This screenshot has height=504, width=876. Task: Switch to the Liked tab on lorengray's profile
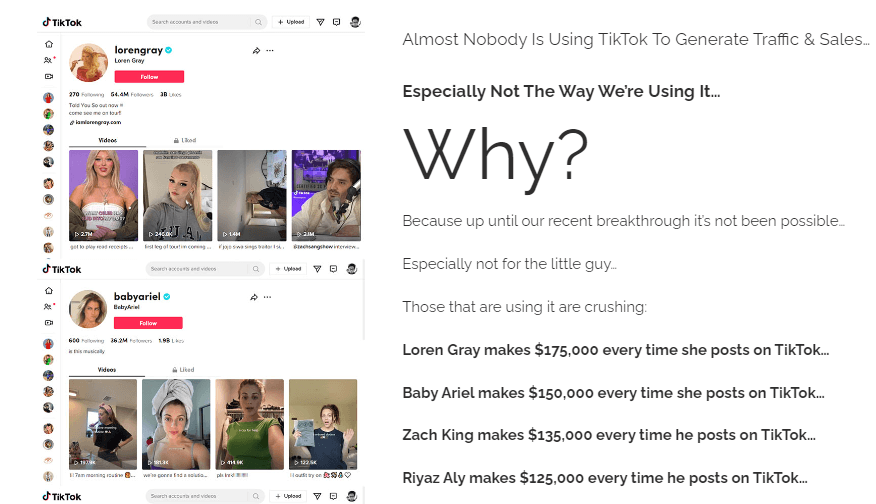point(185,141)
